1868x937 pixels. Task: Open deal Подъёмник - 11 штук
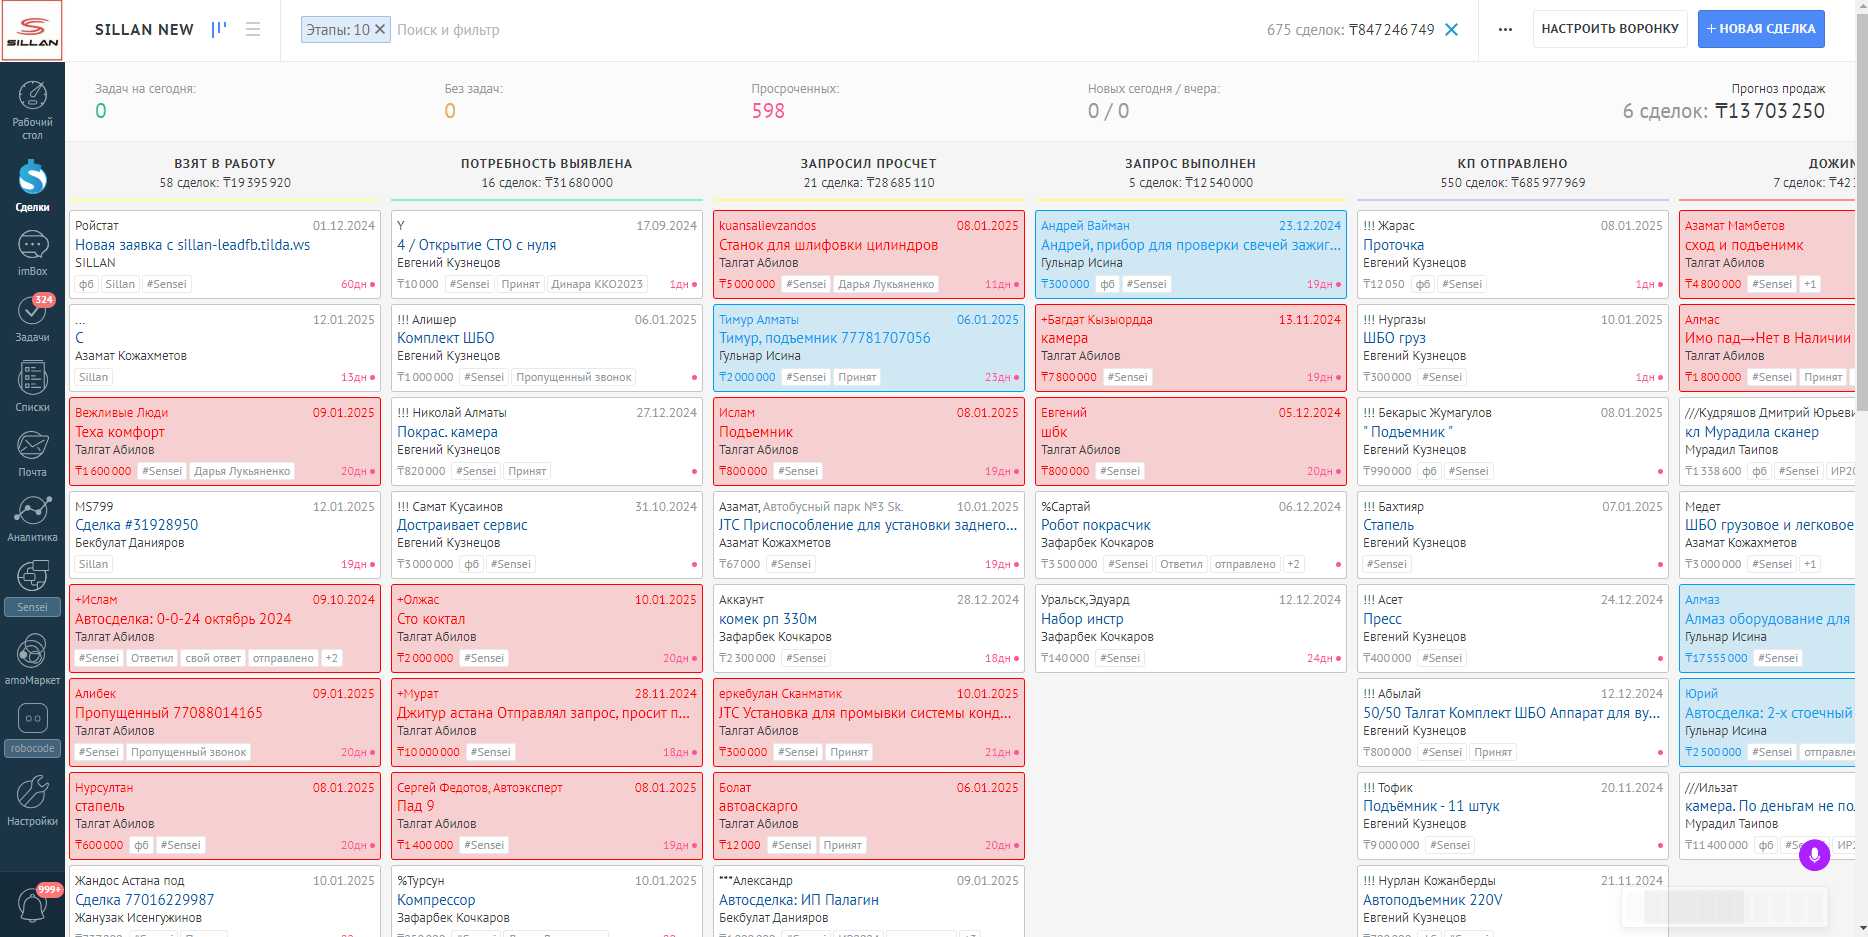(1431, 806)
